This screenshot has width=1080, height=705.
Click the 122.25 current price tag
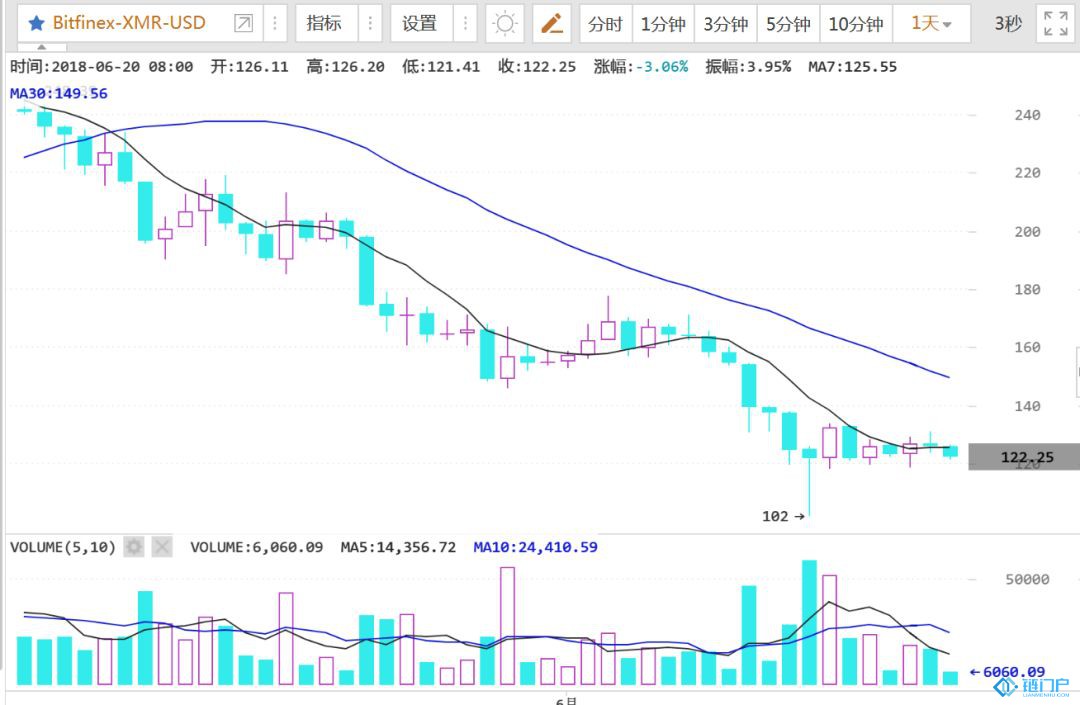pyautogui.click(x=1024, y=457)
